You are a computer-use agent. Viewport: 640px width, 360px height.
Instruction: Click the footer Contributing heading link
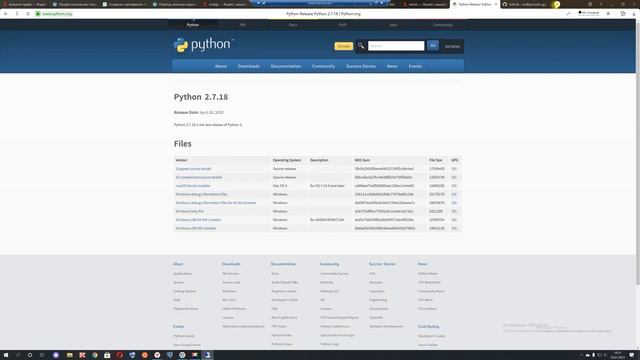coord(429,327)
